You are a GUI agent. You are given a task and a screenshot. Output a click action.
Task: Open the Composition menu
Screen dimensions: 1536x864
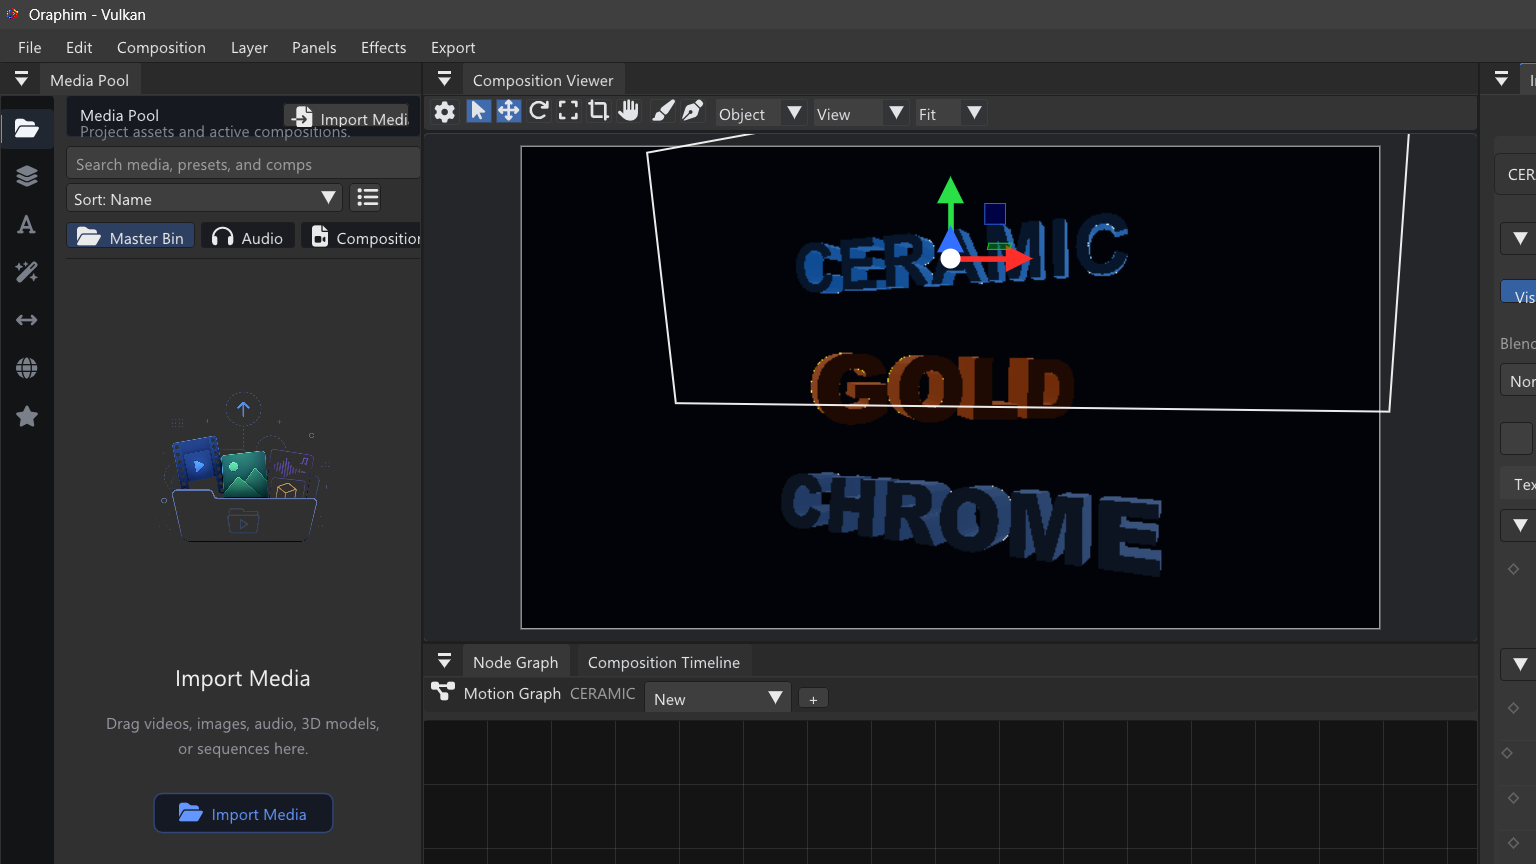(161, 47)
